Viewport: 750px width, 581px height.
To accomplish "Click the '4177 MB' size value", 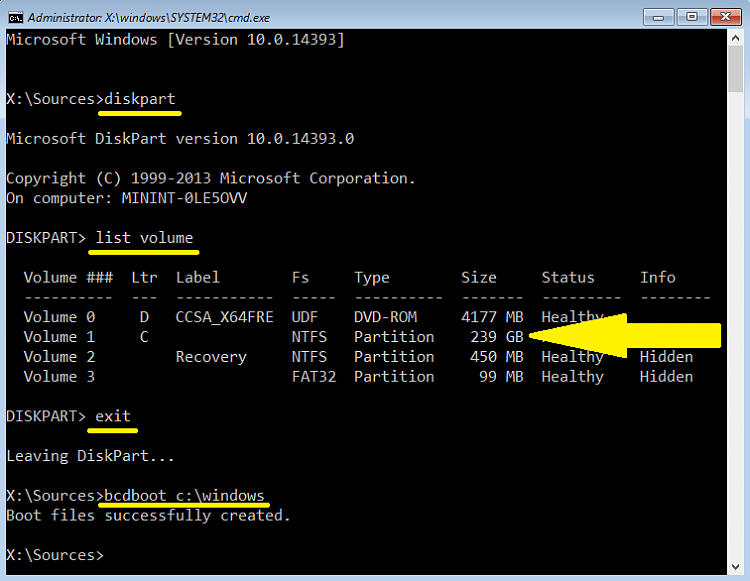I will click(x=492, y=317).
